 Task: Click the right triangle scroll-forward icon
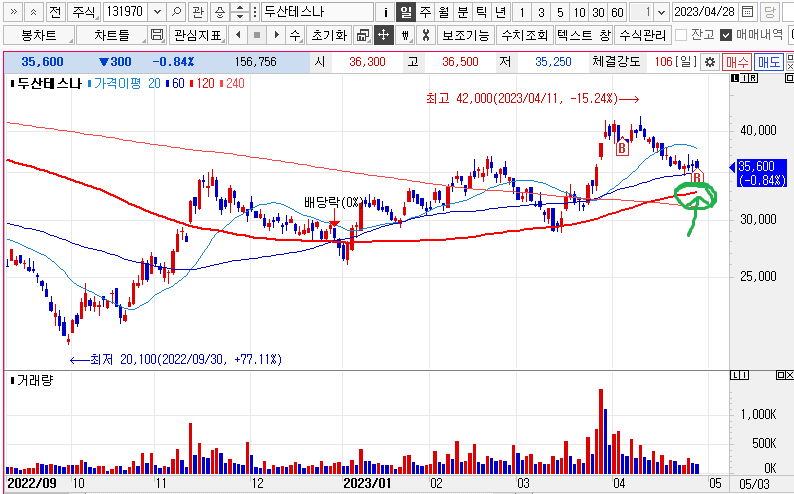point(276,35)
